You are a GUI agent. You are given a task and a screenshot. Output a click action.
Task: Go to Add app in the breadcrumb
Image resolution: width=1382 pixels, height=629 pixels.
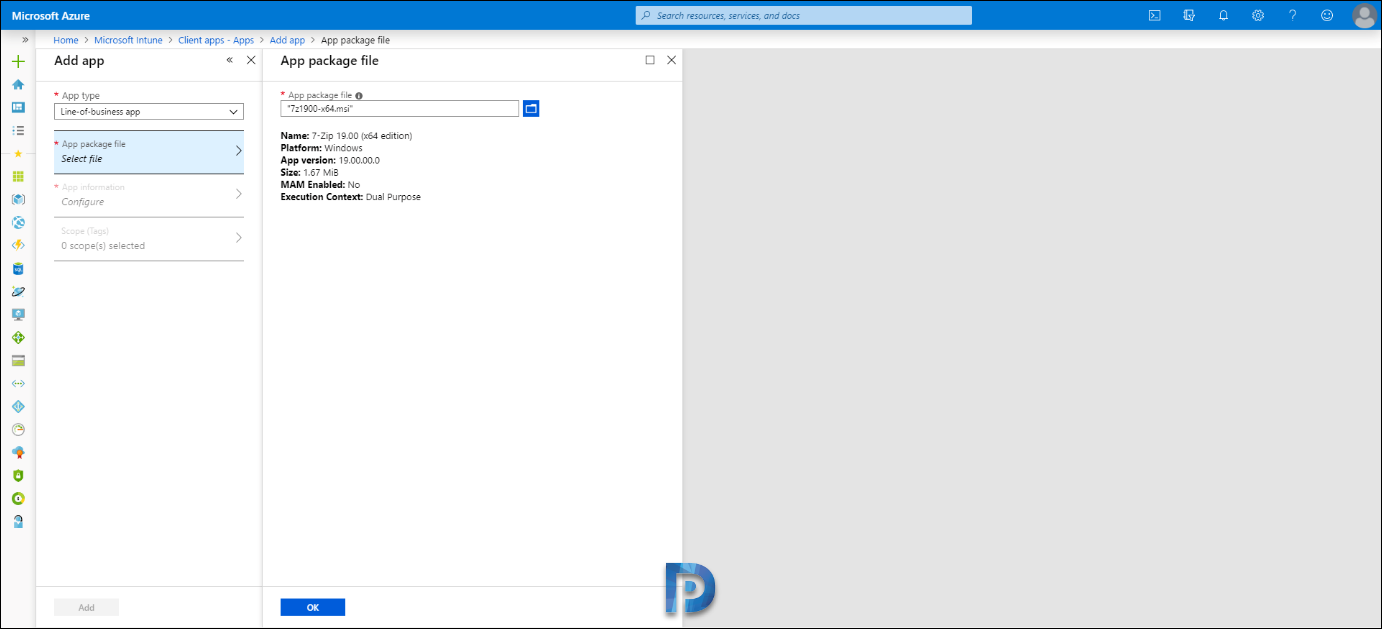[288, 40]
